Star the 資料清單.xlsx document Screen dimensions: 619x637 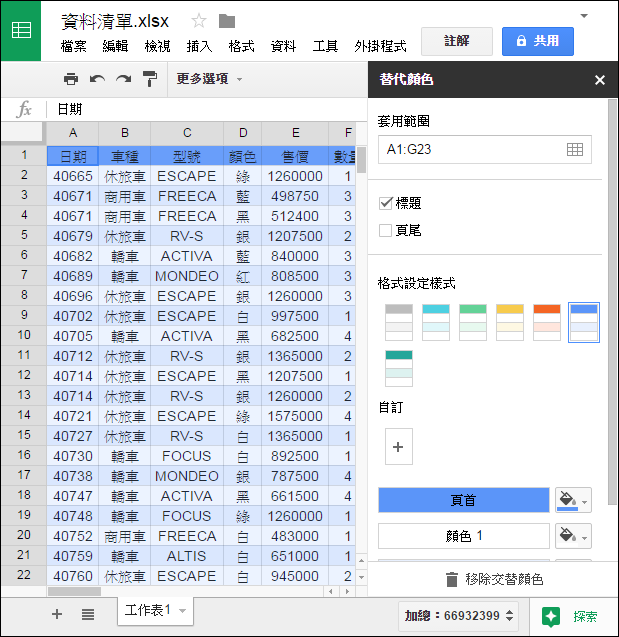click(199, 21)
